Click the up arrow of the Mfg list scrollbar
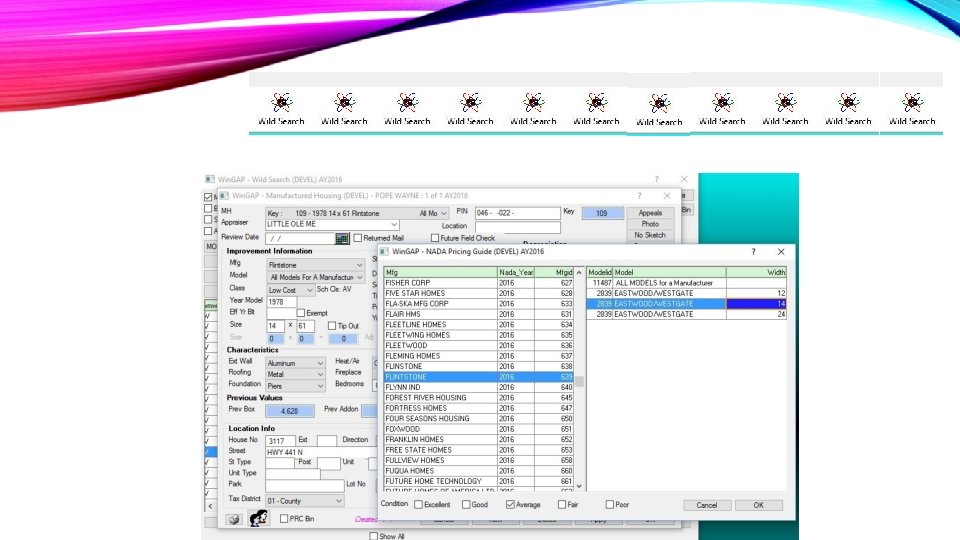 coord(579,272)
